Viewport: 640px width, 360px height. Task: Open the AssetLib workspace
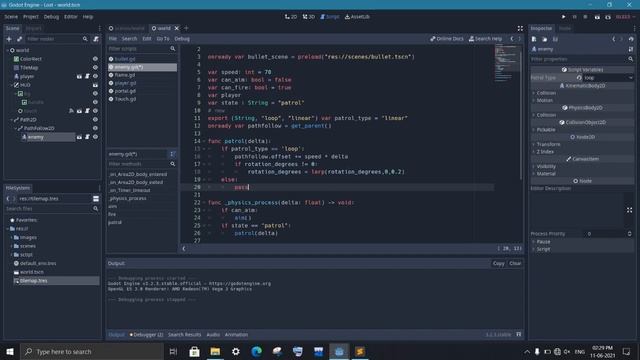coord(357,17)
